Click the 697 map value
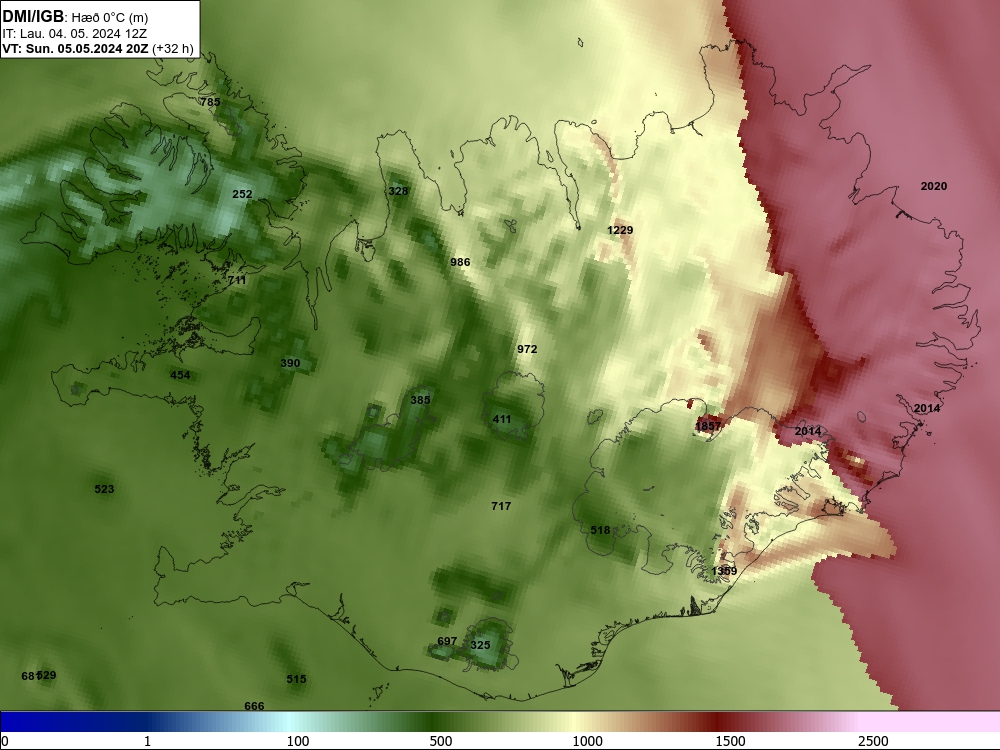The height and width of the screenshot is (750, 1000). coord(447,641)
